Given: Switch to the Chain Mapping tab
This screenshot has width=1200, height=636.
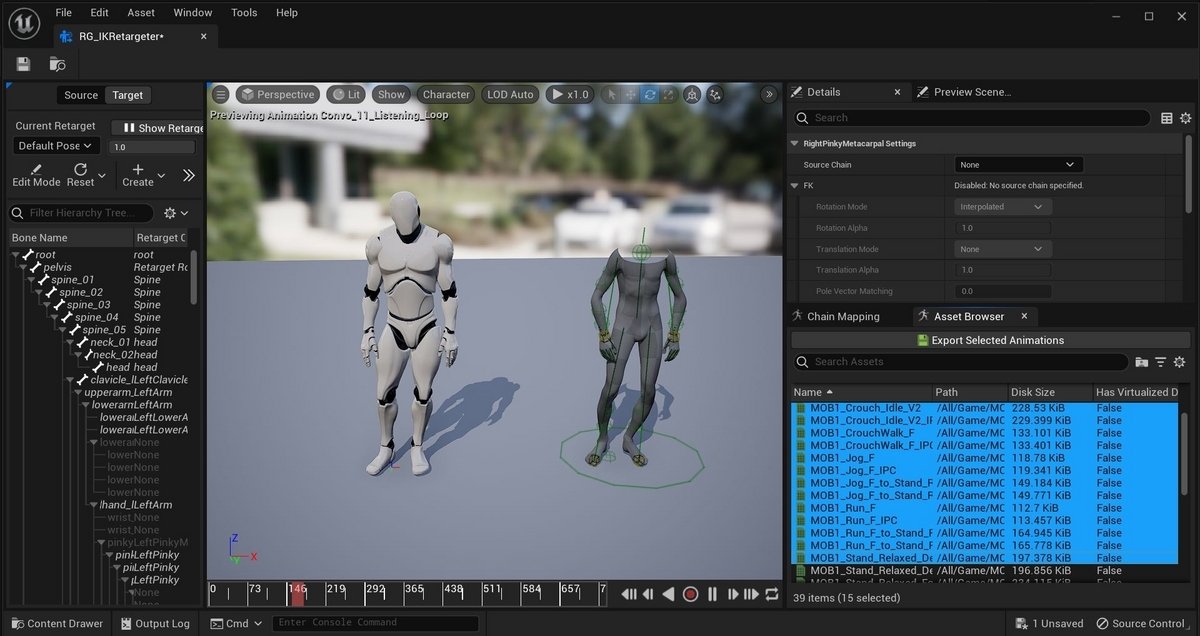Looking at the screenshot, I should tap(843, 316).
